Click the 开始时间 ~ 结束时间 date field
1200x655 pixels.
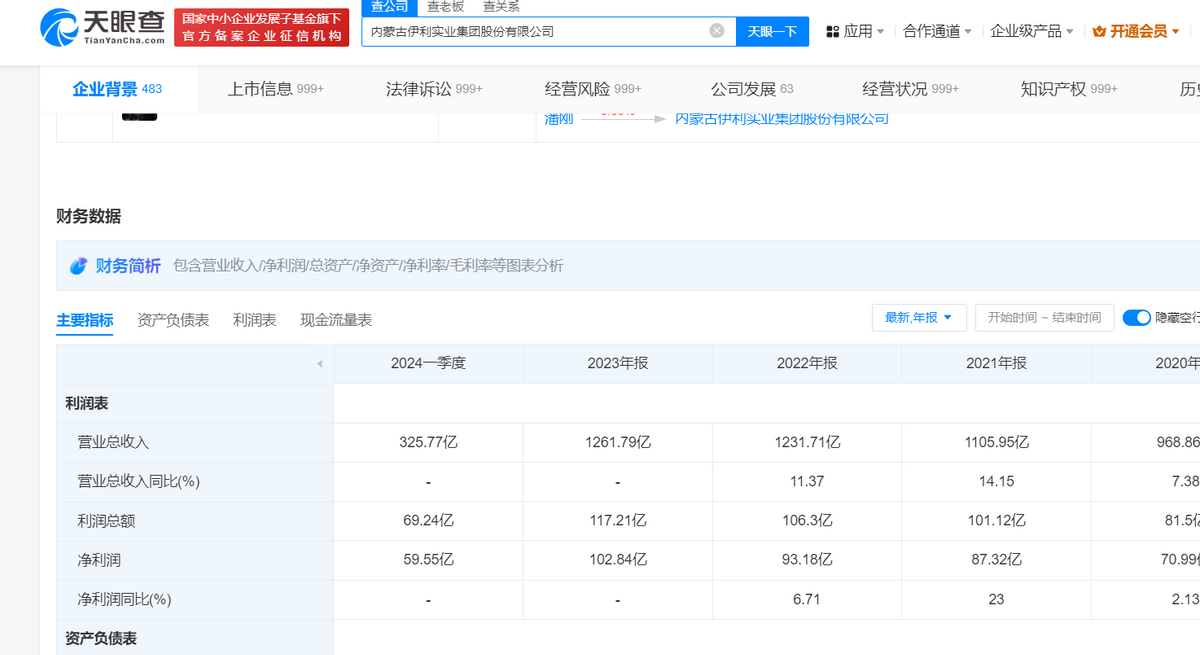click(1043, 318)
